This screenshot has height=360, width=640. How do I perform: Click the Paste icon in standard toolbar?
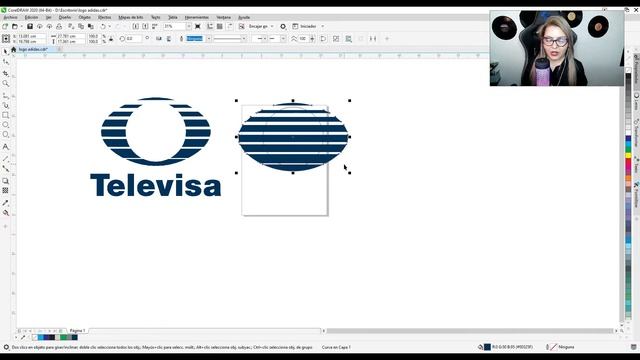pyautogui.click(x=91, y=27)
